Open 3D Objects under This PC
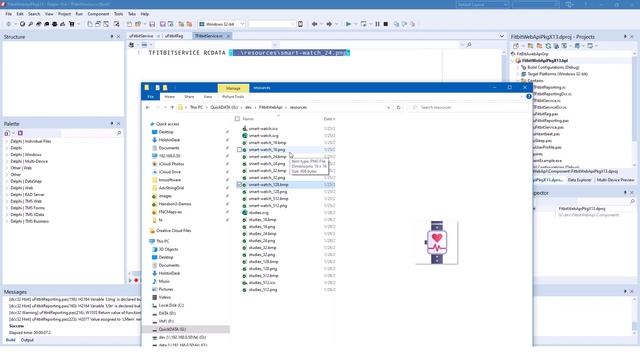640x360 pixels. click(168, 249)
